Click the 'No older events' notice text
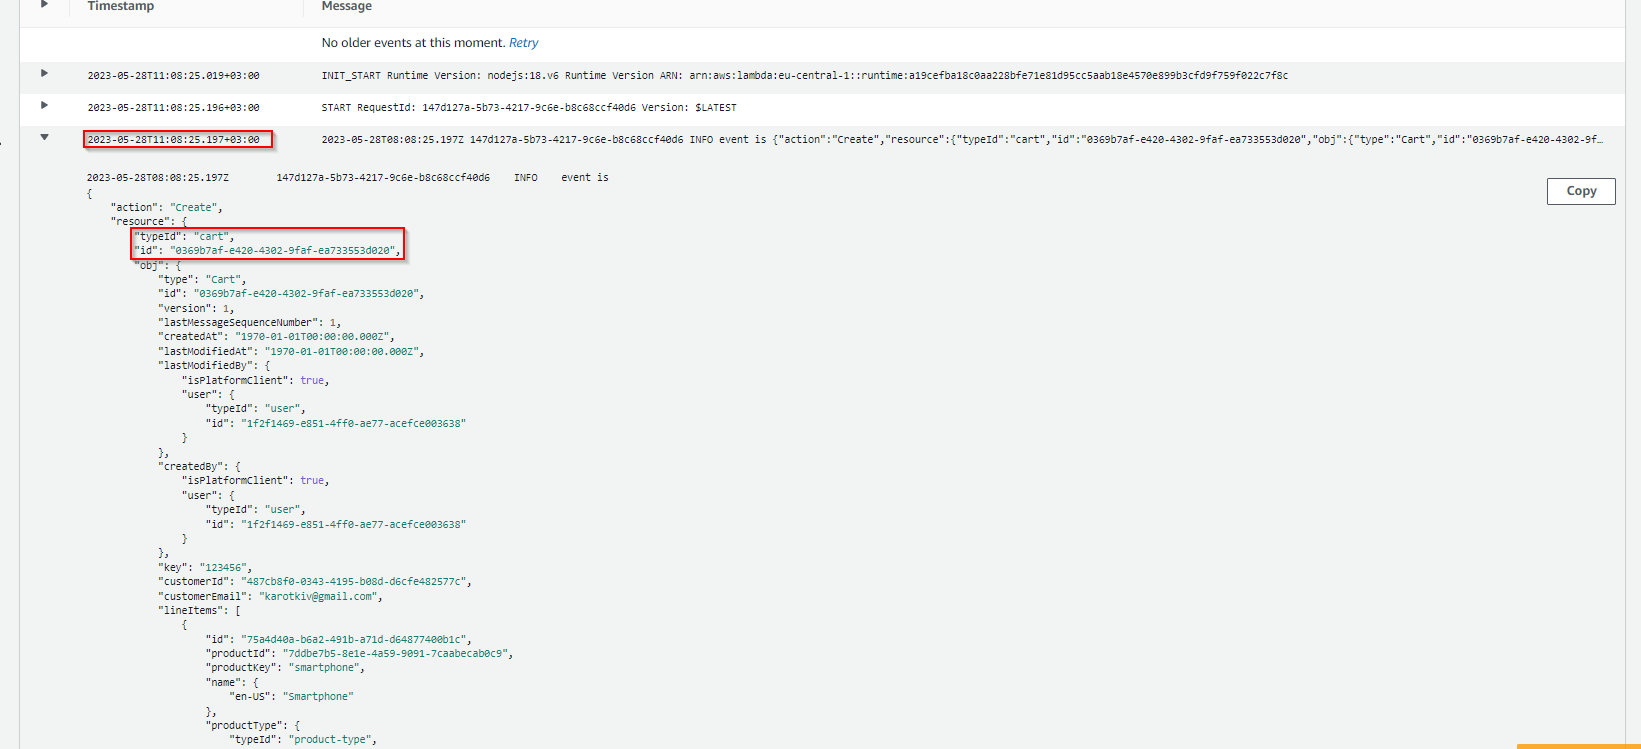The height and width of the screenshot is (749, 1641). (413, 43)
